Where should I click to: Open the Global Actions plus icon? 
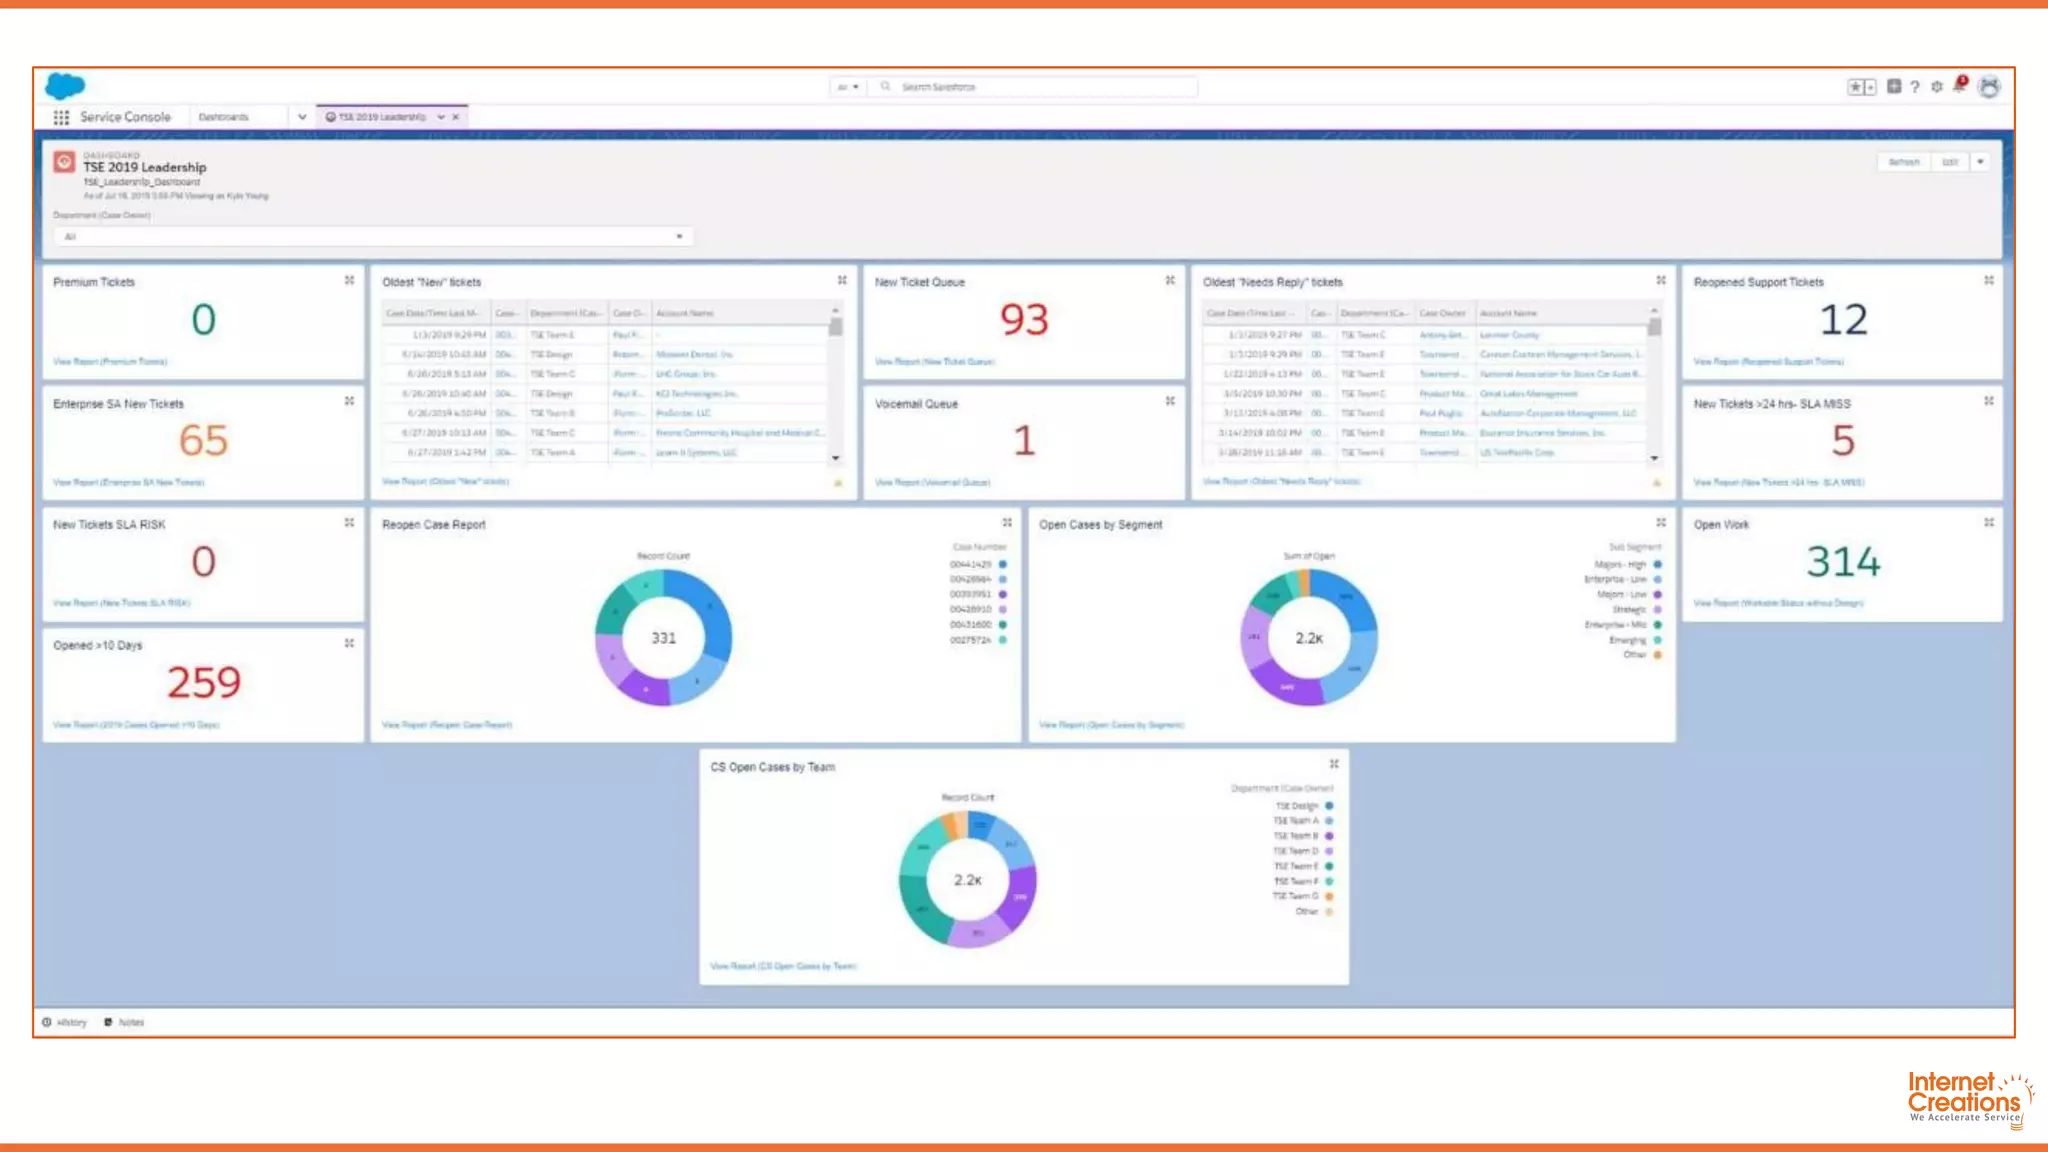tap(1894, 87)
